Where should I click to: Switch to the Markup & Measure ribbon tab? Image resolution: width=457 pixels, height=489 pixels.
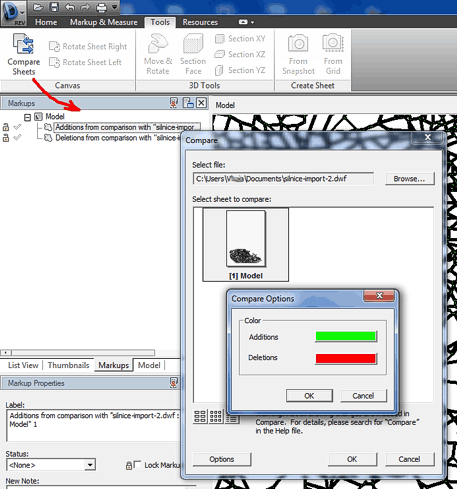pos(104,22)
